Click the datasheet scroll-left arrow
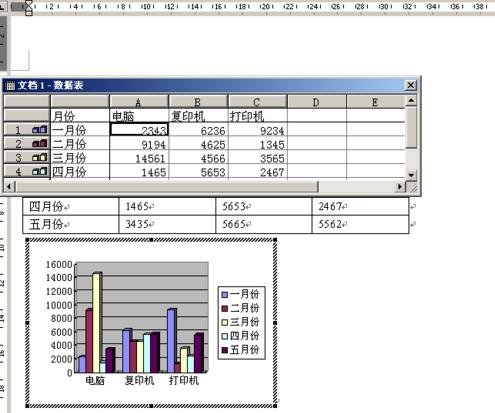This screenshot has height=413, width=495. pos(9,187)
